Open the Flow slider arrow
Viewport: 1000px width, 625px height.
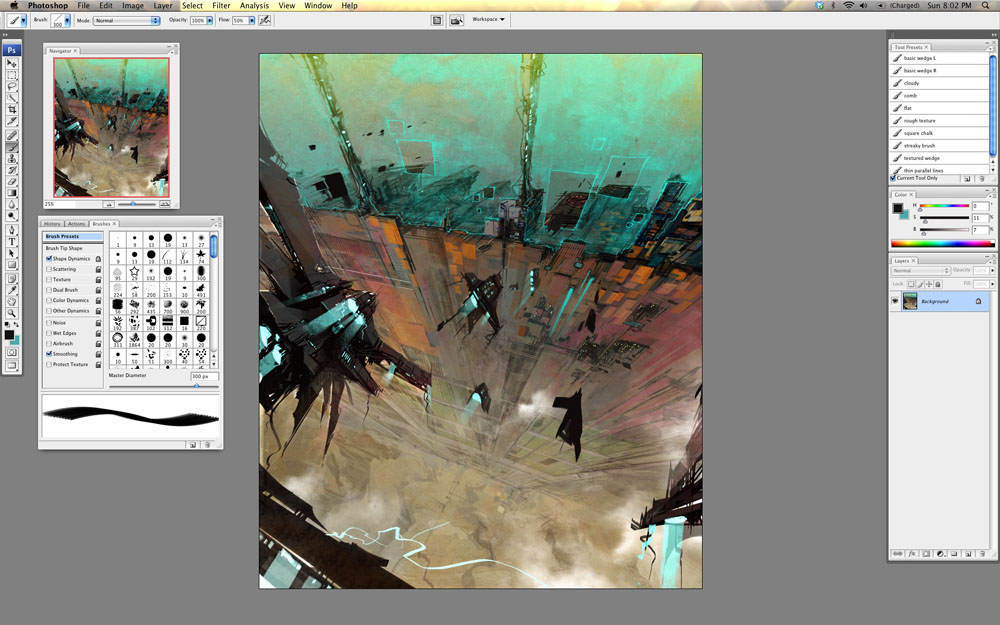coord(252,20)
